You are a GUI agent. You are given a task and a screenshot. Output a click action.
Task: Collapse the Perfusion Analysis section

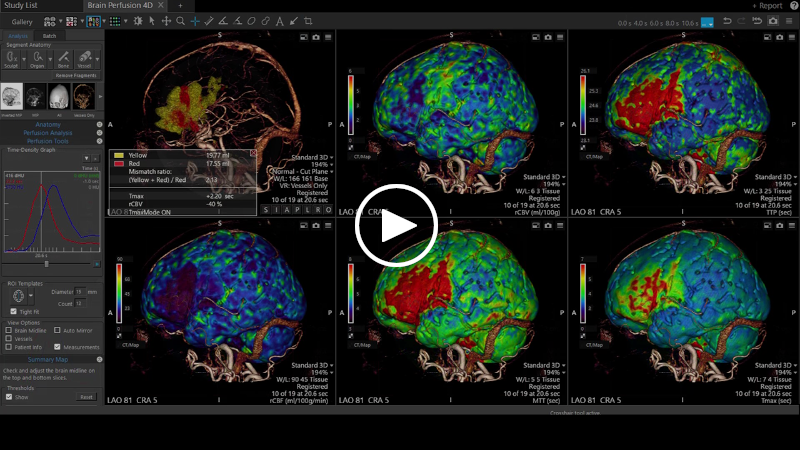[99, 133]
